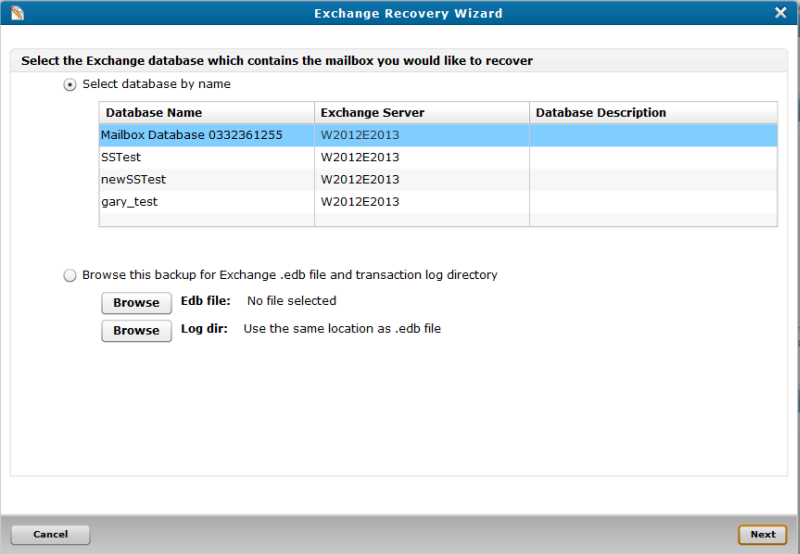Proceed with the Next button
The width and height of the screenshot is (800, 554).
pos(763,535)
